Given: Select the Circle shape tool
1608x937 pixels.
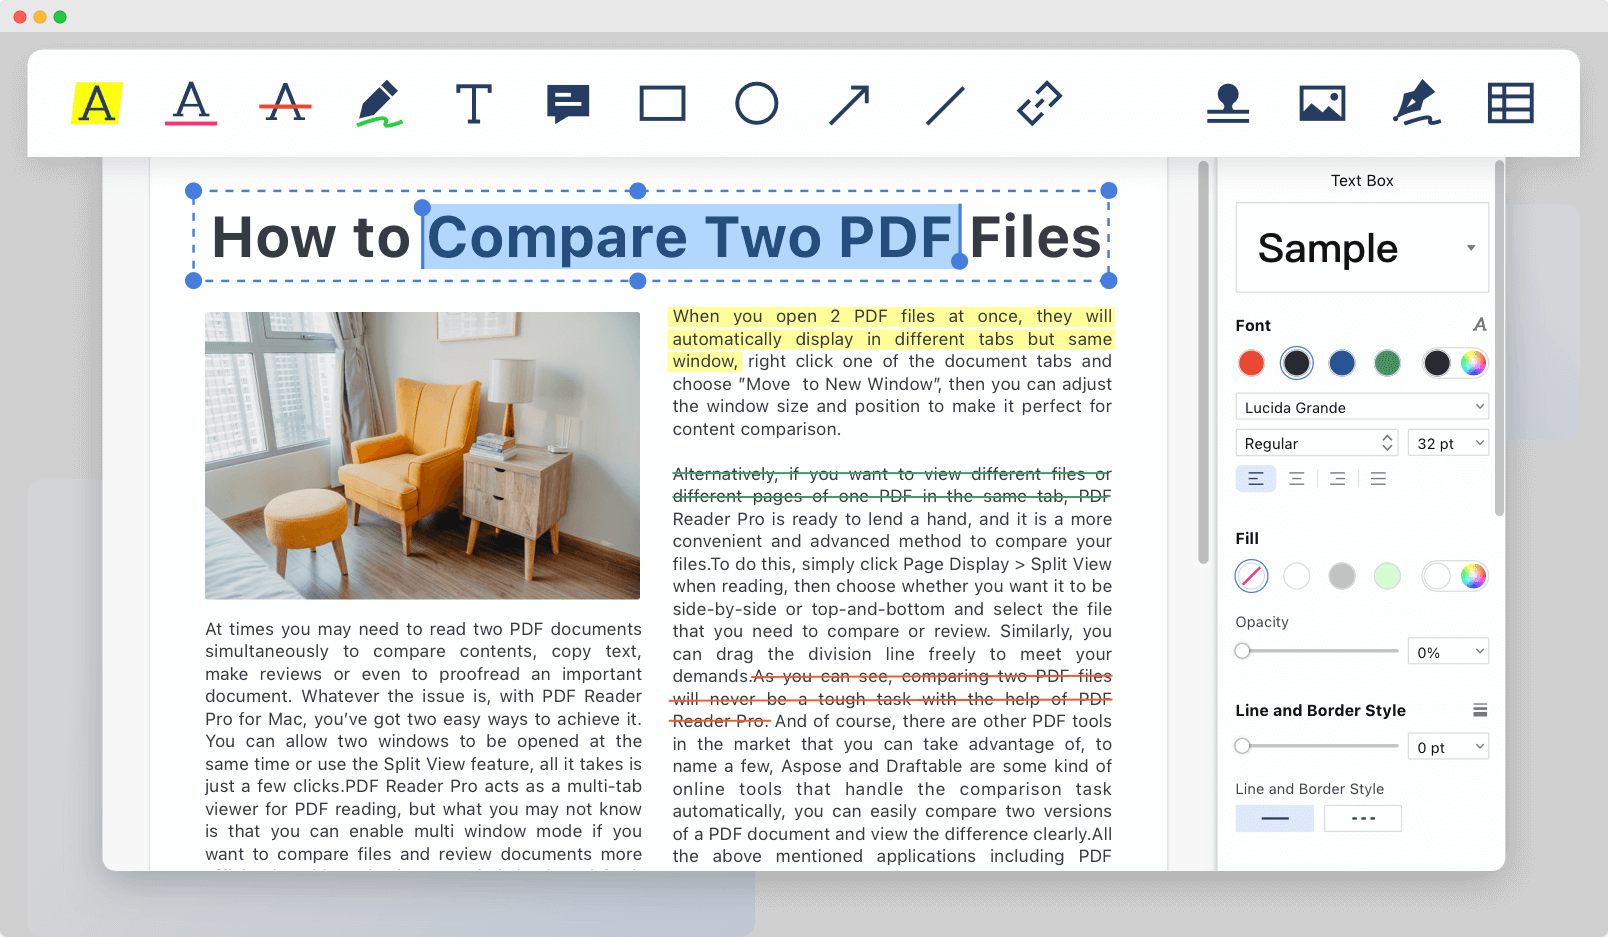Looking at the screenshot, I should coord(757,103).
